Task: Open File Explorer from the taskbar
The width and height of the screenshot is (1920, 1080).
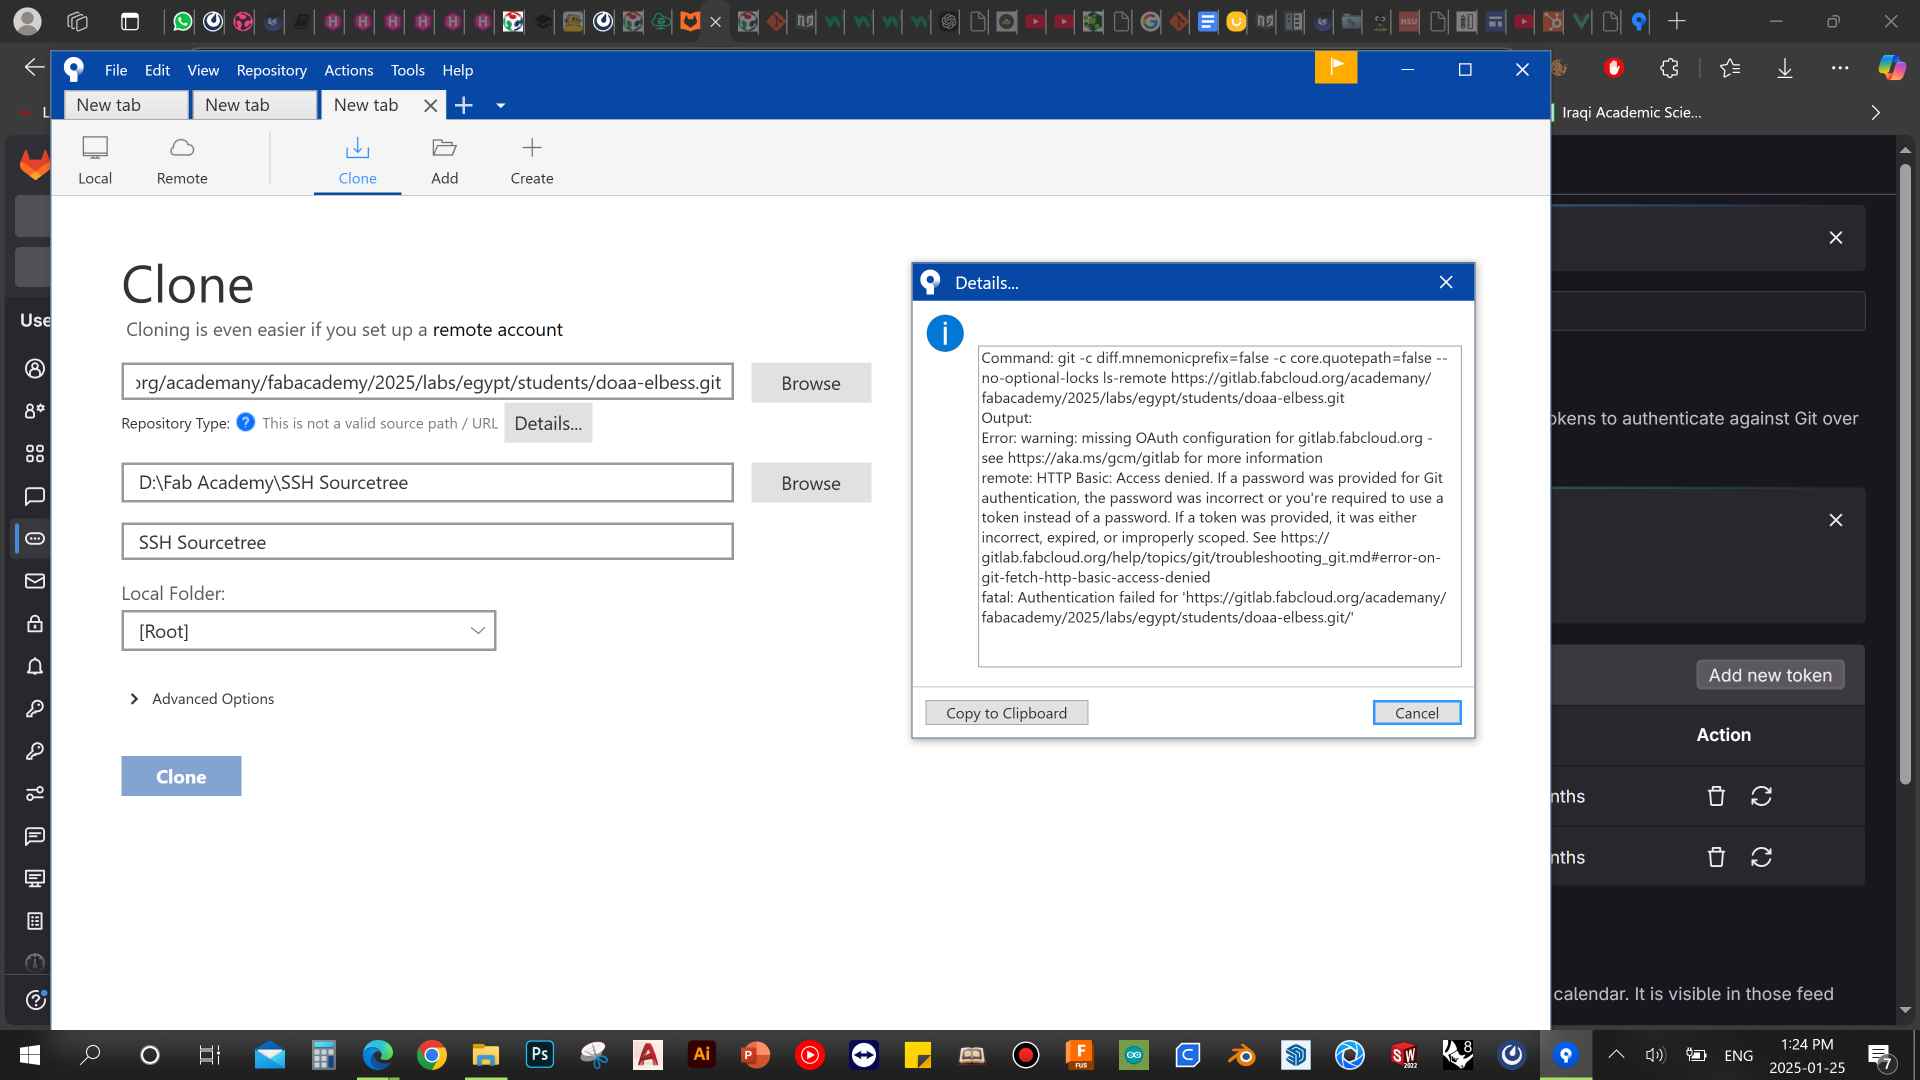Action: 486,1054
